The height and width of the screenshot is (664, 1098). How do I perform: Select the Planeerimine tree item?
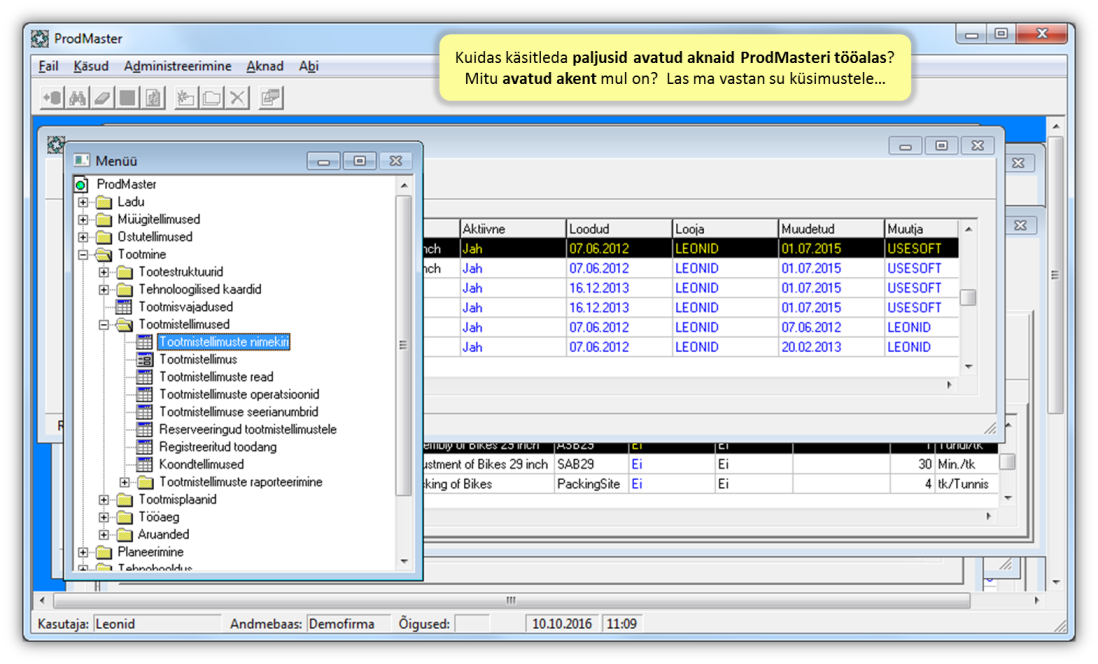pyautogui.click(x=150, y=552)
